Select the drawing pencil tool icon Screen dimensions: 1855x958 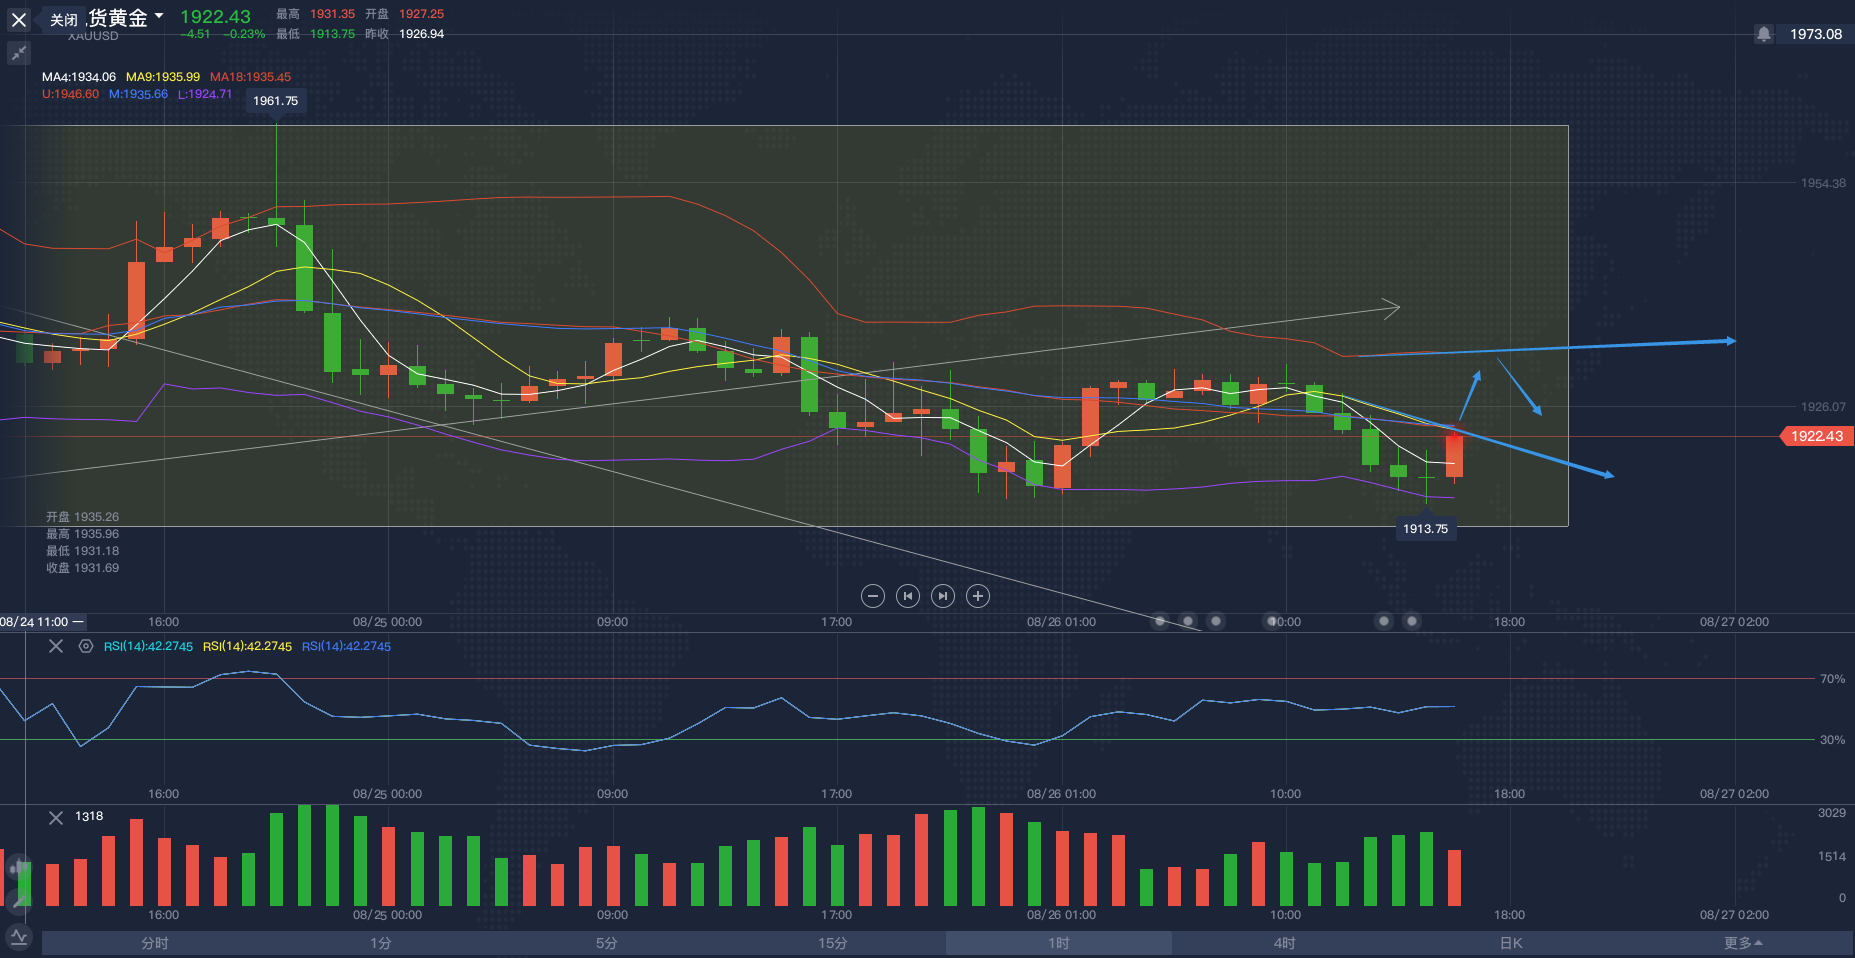18,902
